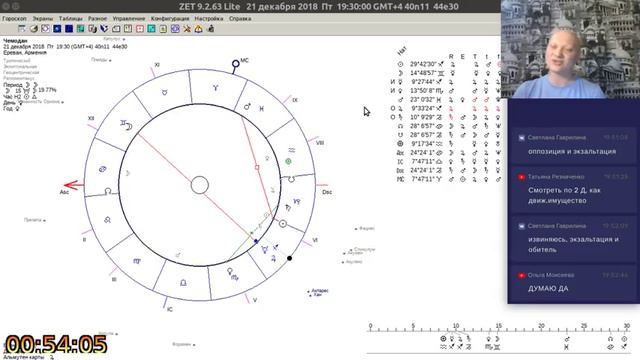The width and height of the screenshot is (640, 360).
Task: Click the document with globe toolbar icon
Action: (93, 29)
